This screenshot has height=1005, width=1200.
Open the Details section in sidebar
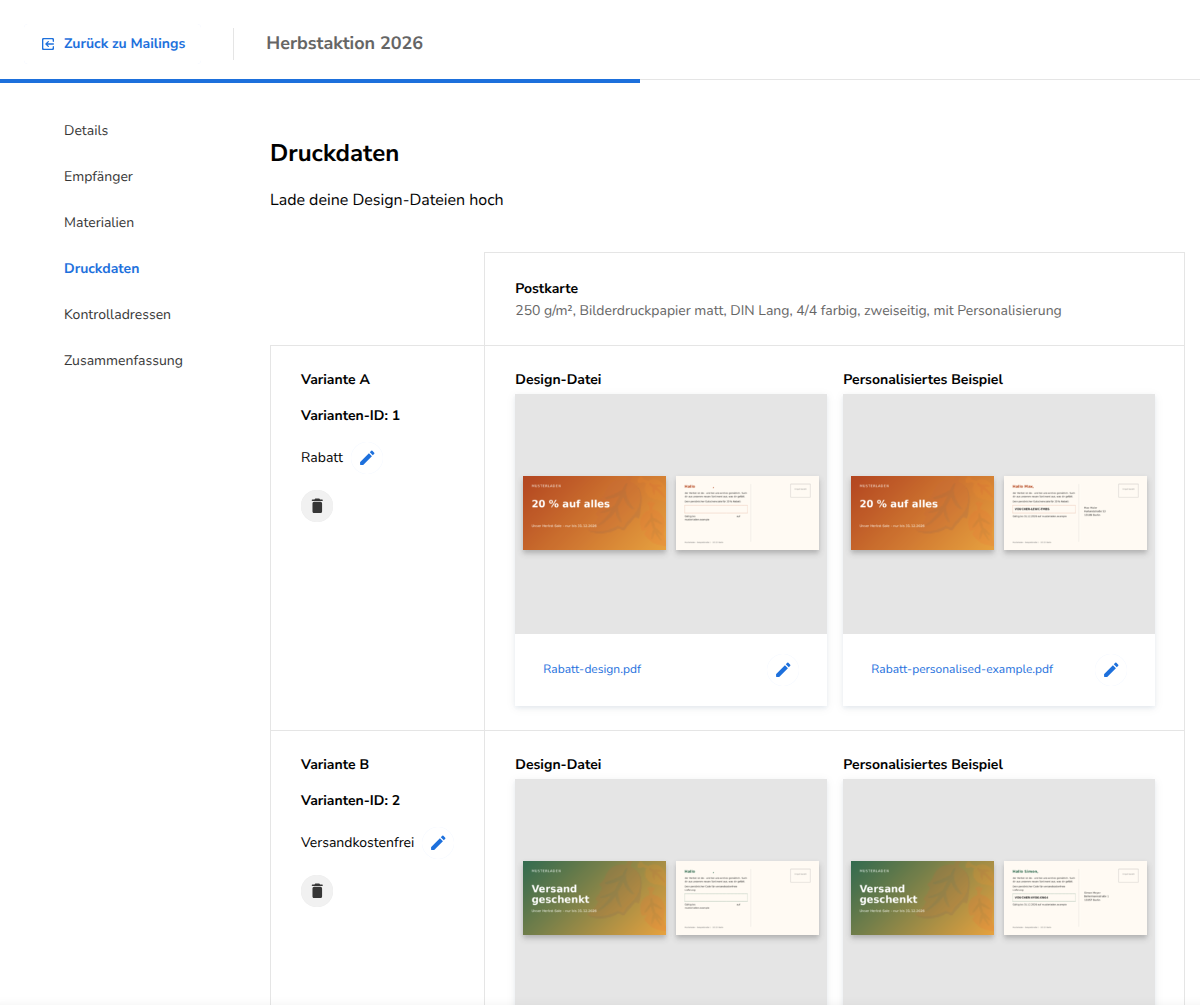tap(86, 131)
